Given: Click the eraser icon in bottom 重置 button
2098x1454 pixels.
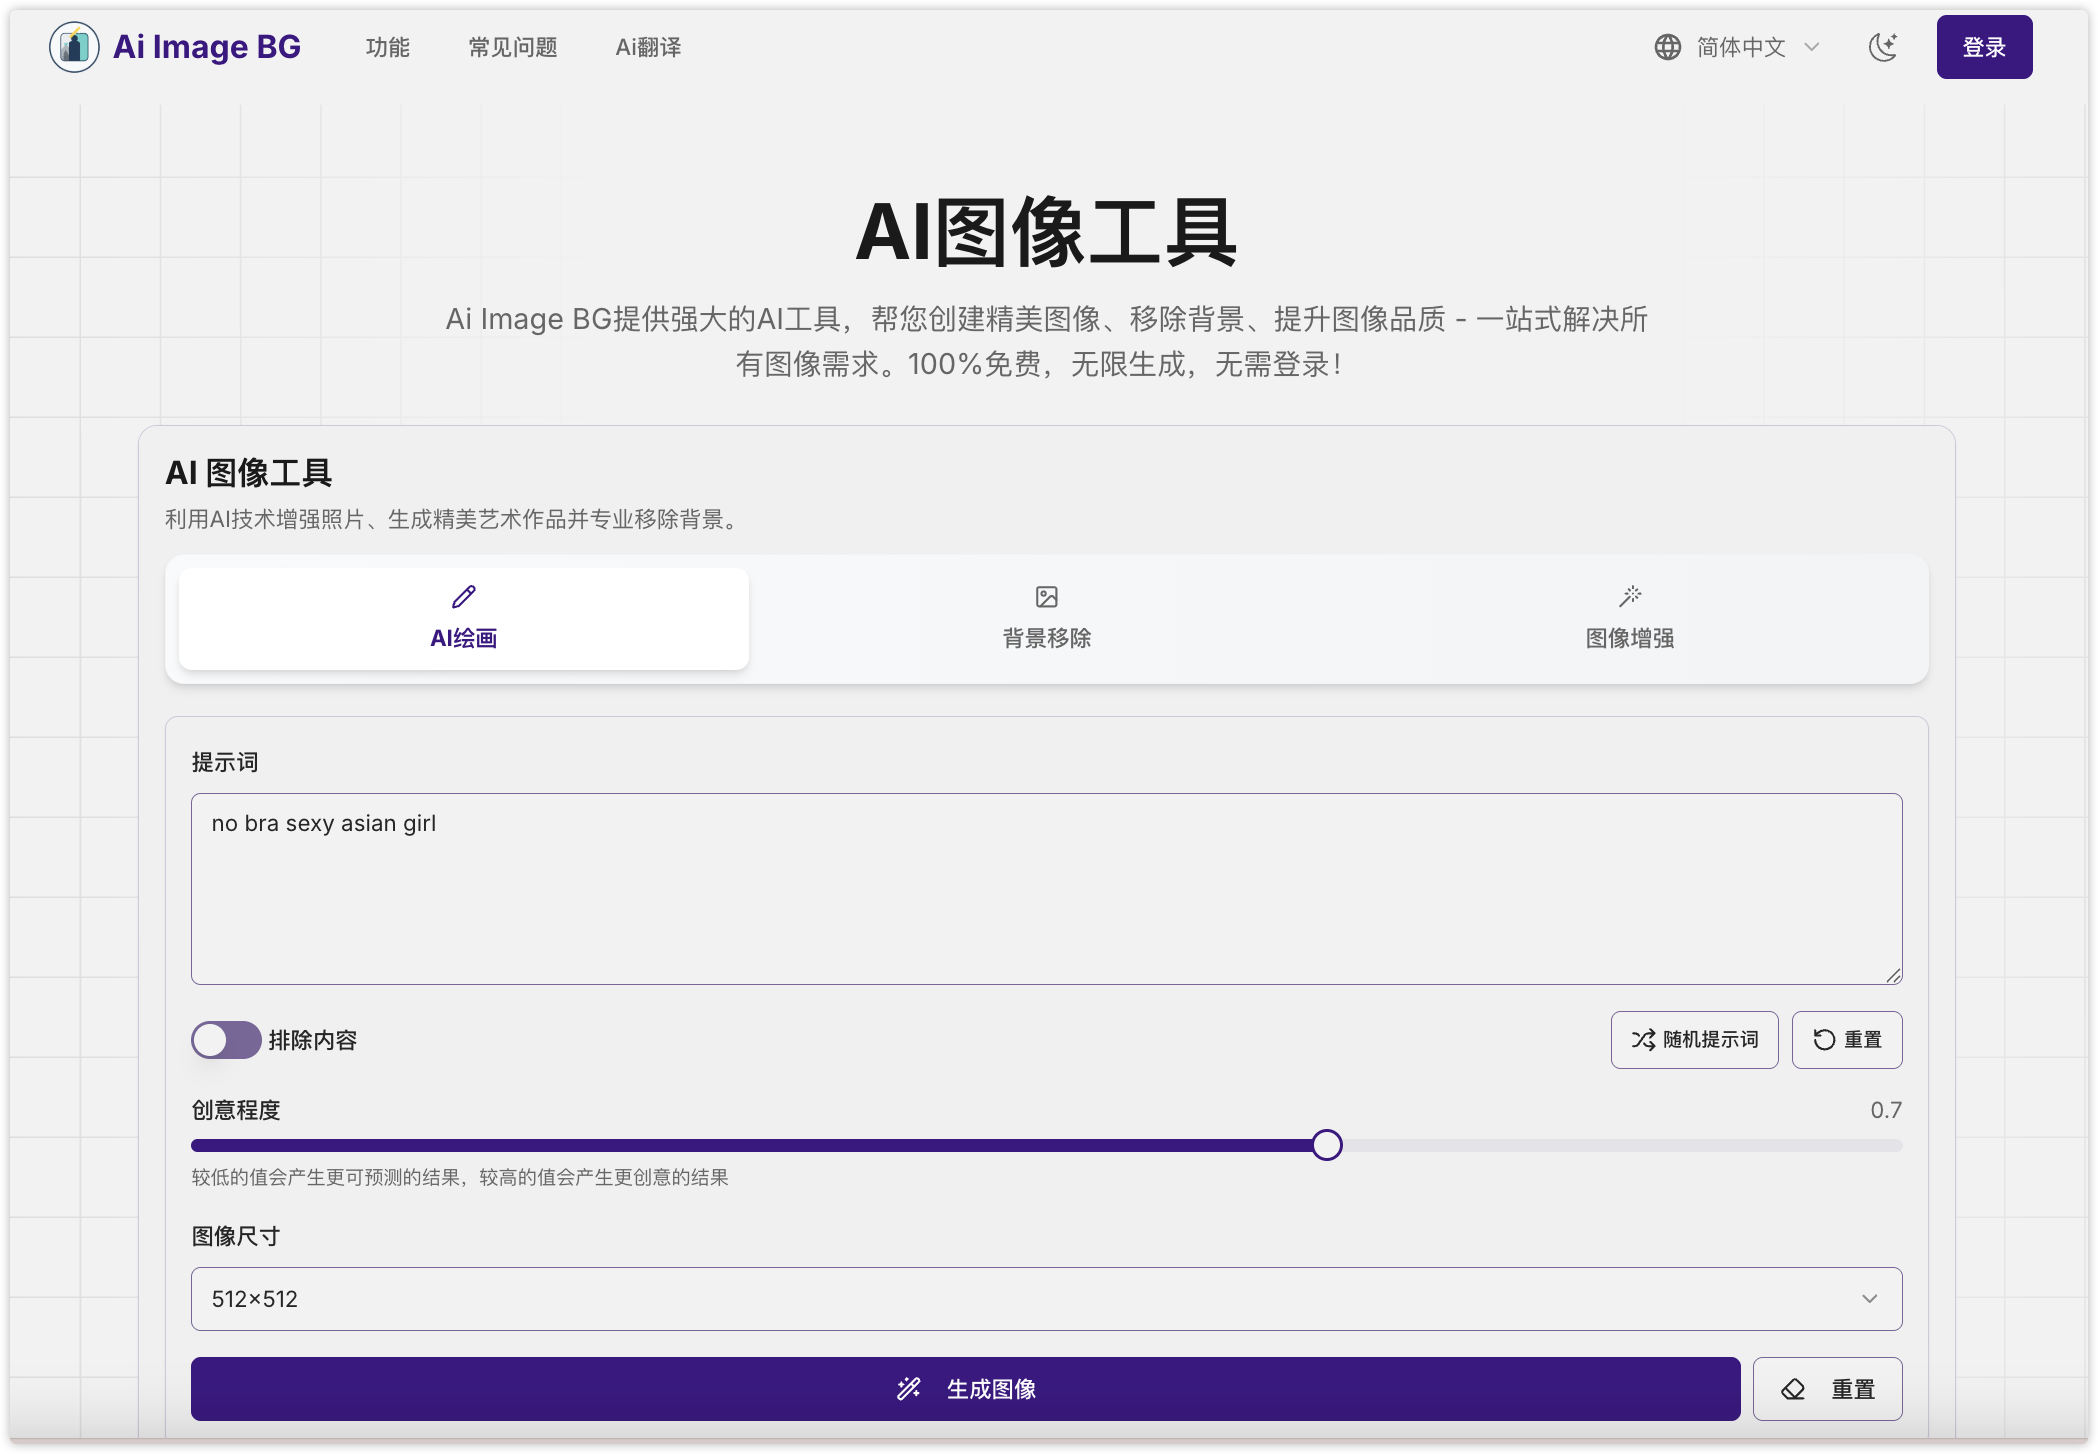Looking at the screenshot, I should point(1793,1389).
